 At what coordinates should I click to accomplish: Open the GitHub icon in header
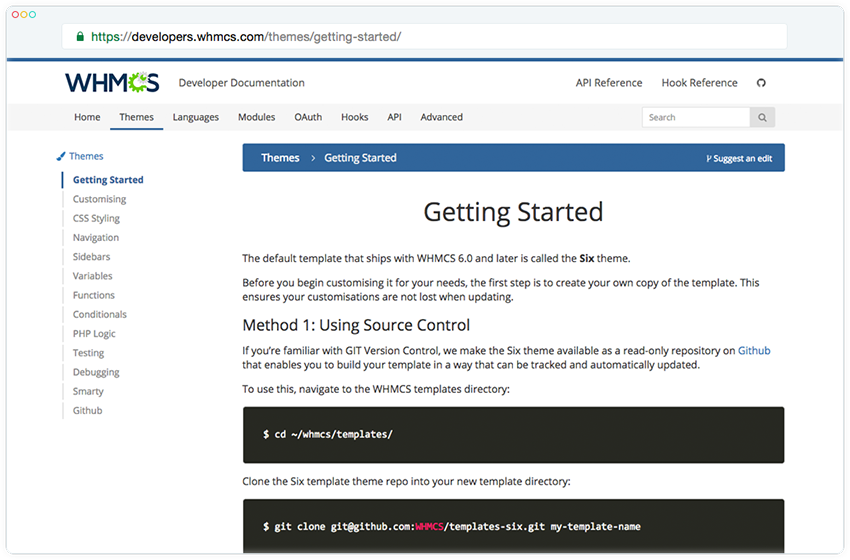761,83
